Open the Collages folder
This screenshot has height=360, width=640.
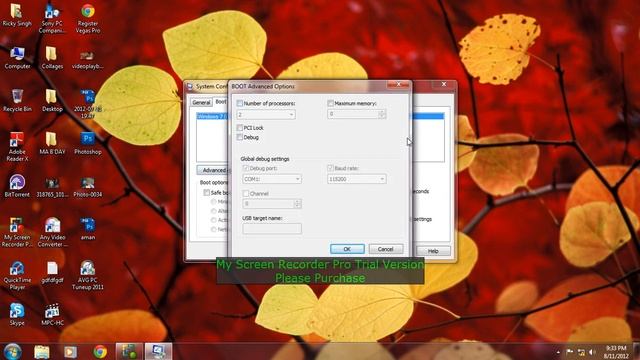click(52, 58)
